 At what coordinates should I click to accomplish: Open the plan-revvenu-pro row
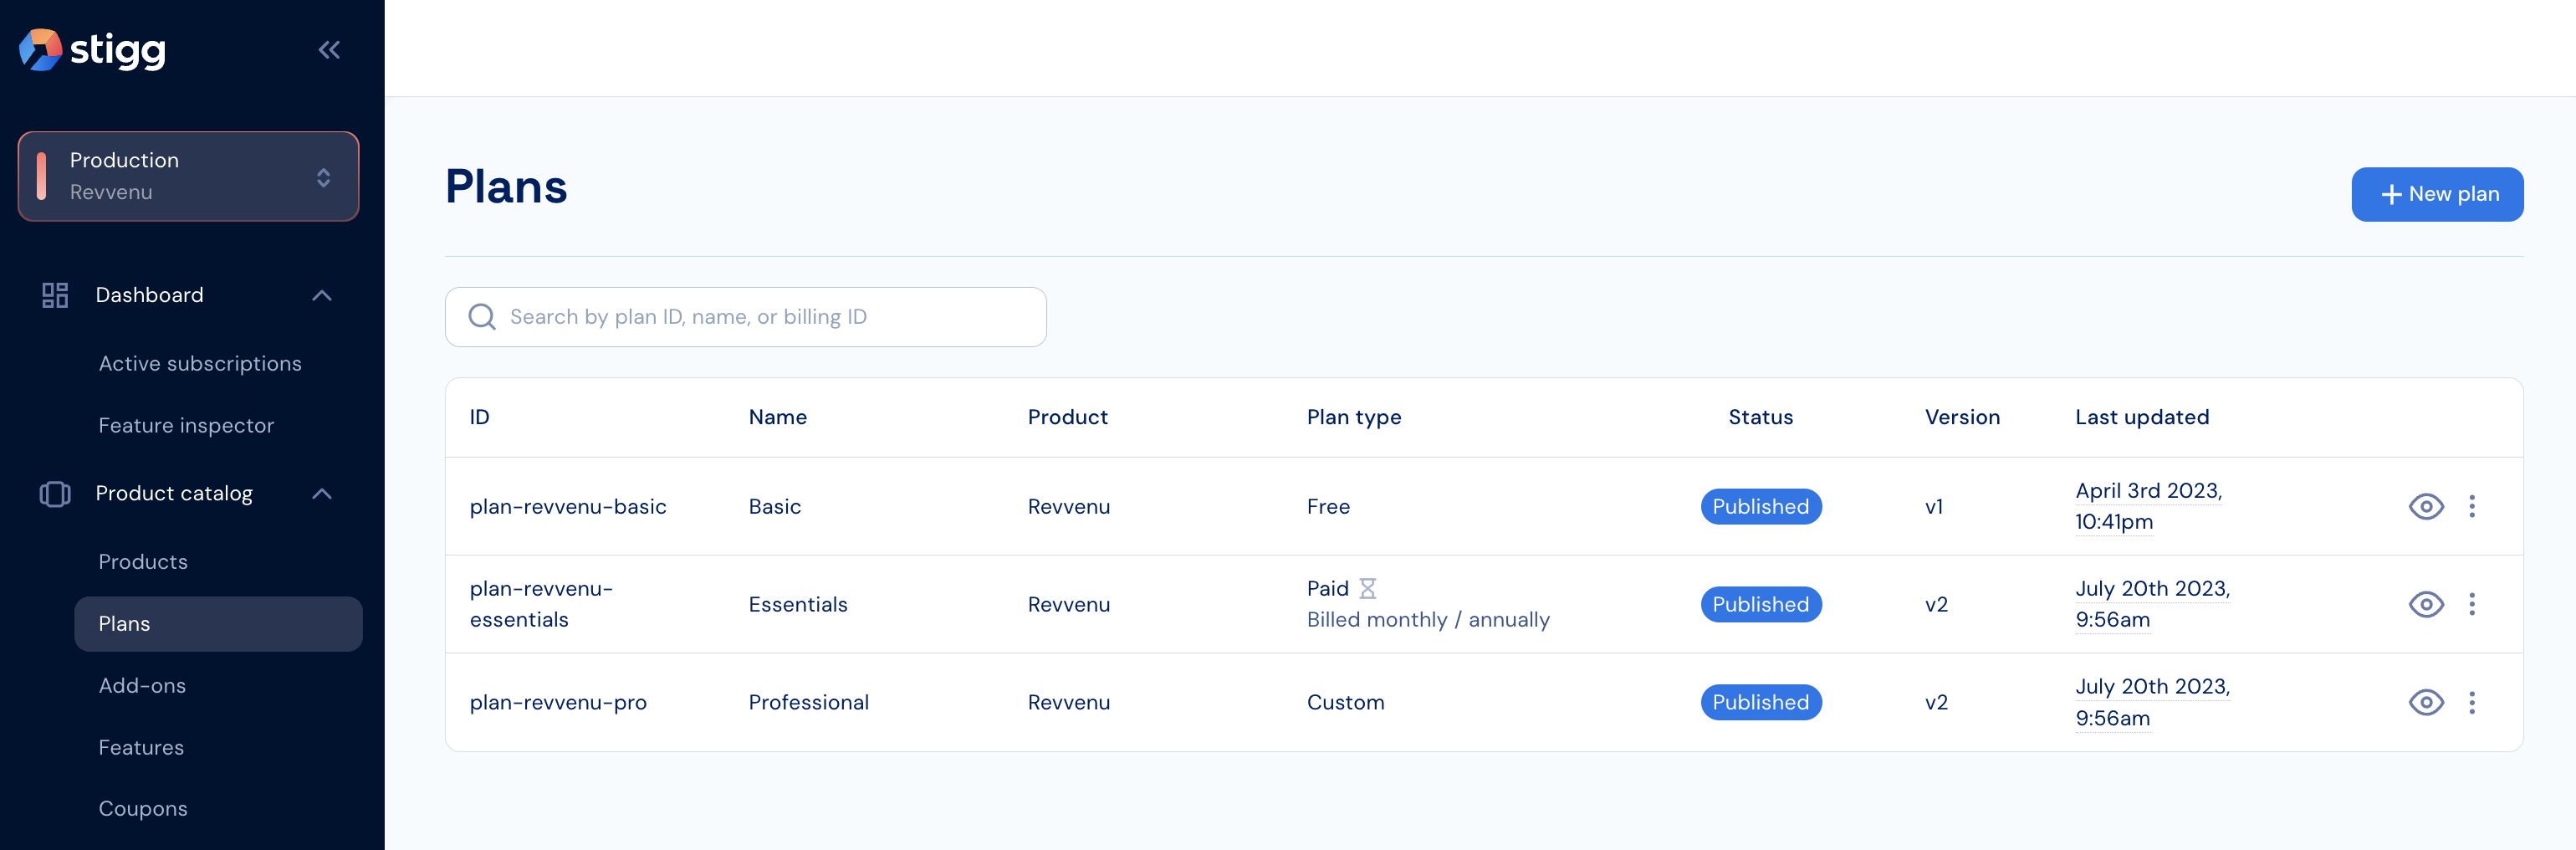coord(1484,702)
